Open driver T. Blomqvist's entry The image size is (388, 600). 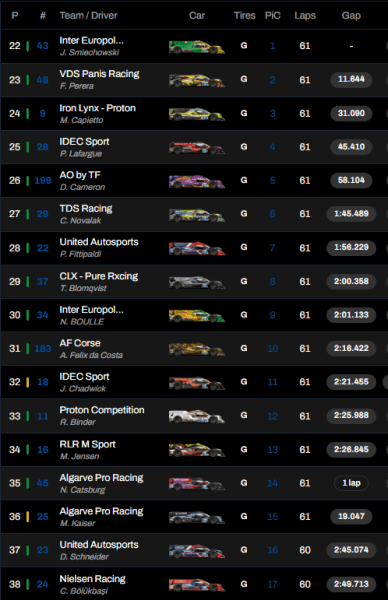coord(83,288)
